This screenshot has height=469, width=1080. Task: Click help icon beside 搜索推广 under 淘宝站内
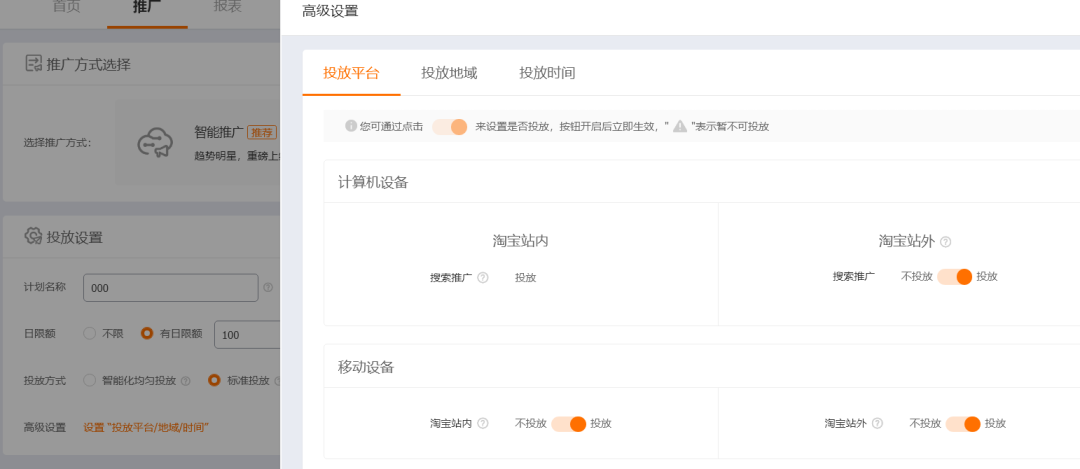click(x=483, y=278)
